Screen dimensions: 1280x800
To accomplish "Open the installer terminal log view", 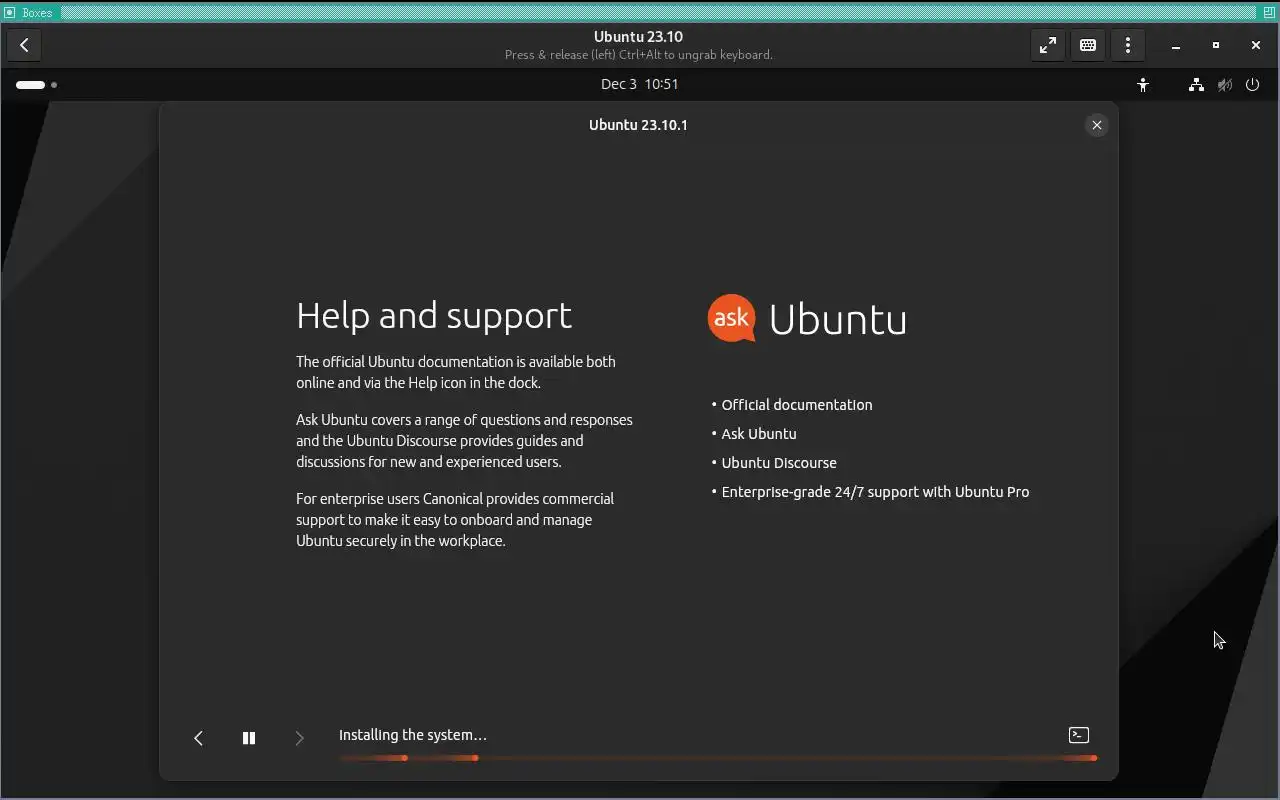I will pos(1078,735).
